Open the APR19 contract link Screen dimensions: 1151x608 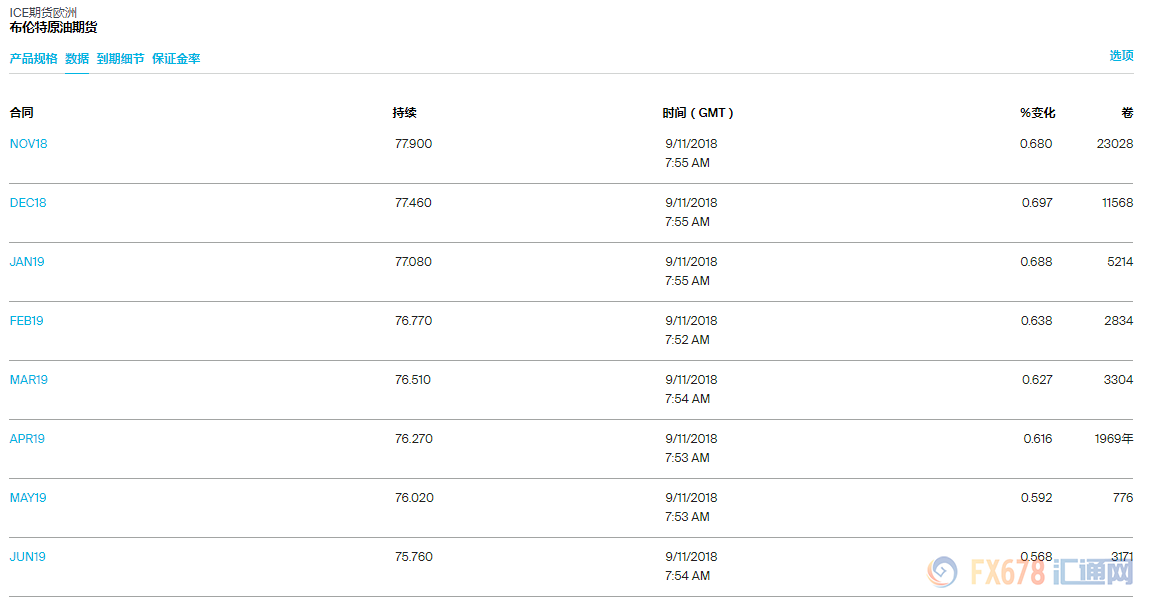(x=27, y=439)
